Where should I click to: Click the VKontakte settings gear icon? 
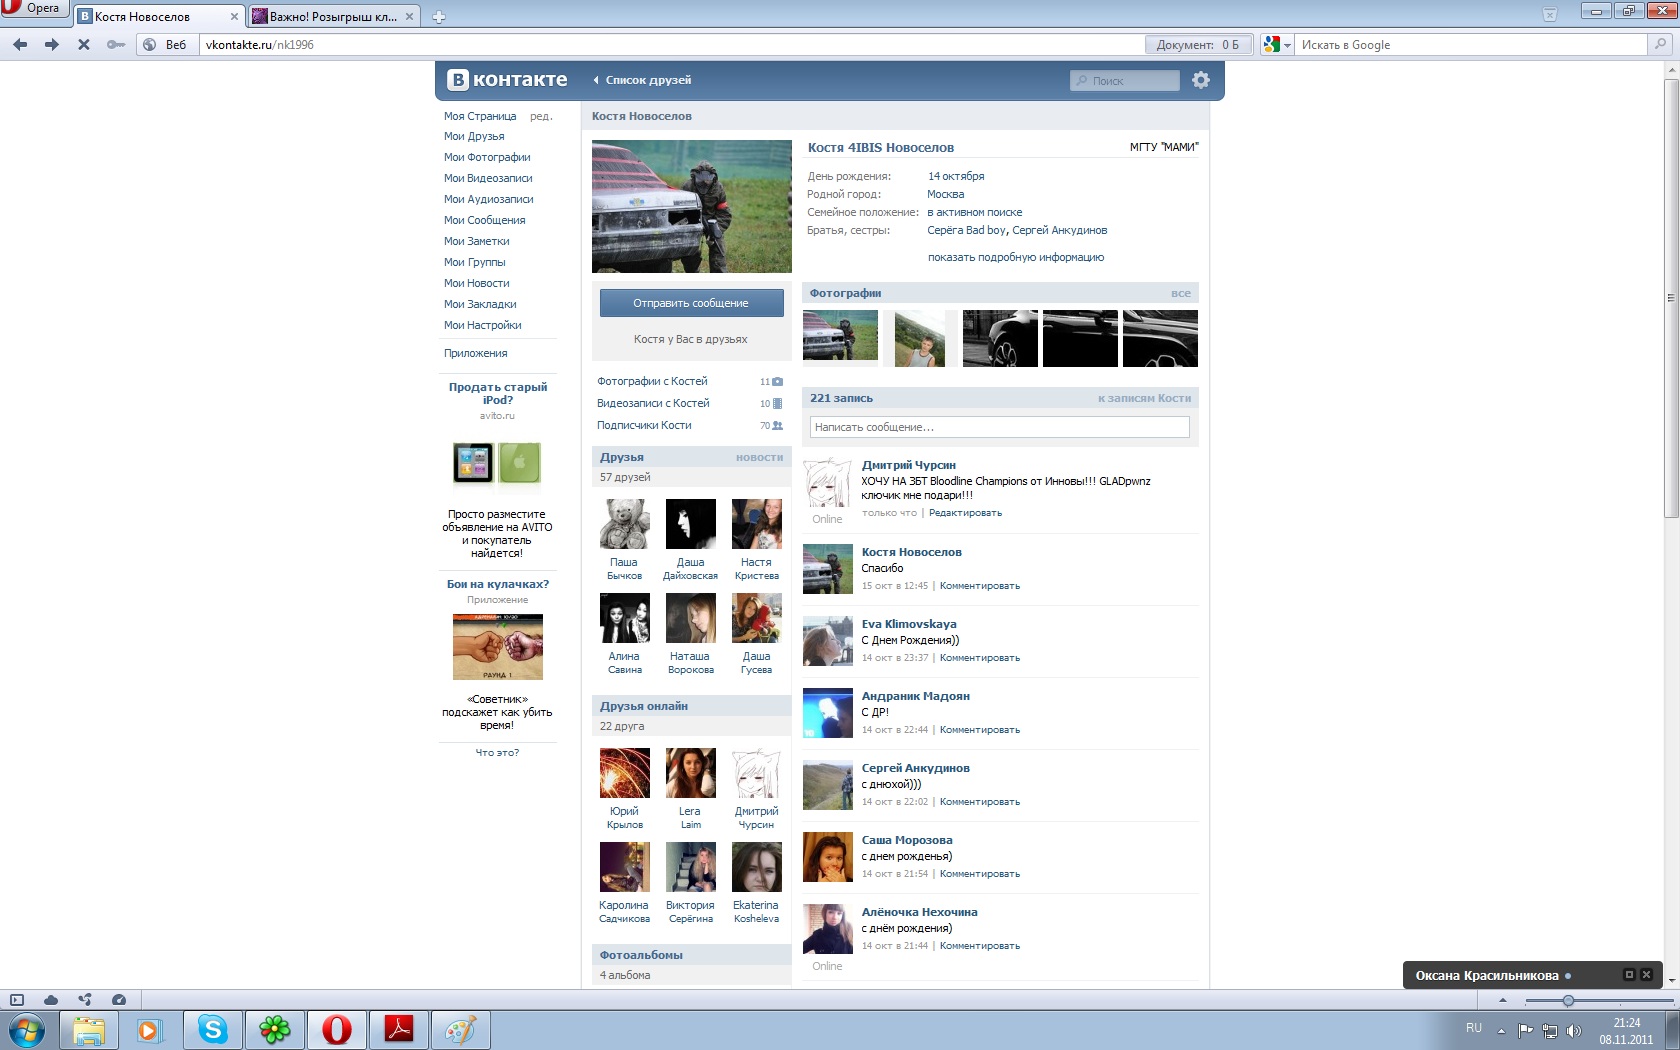click(x=1201, y=80)
